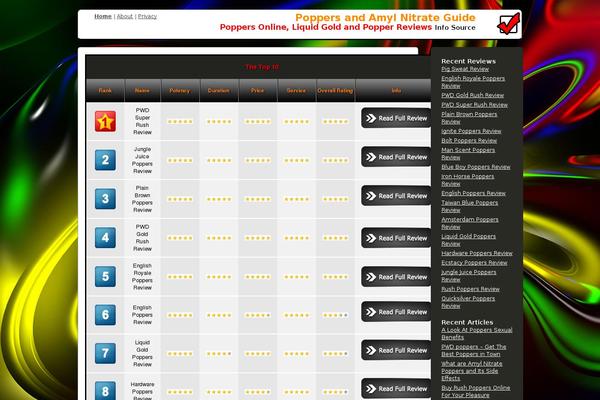Screen dimensions: 600x400
Task: Click price stars in Jungle Juice Poppers row
Action: point(258,160)
